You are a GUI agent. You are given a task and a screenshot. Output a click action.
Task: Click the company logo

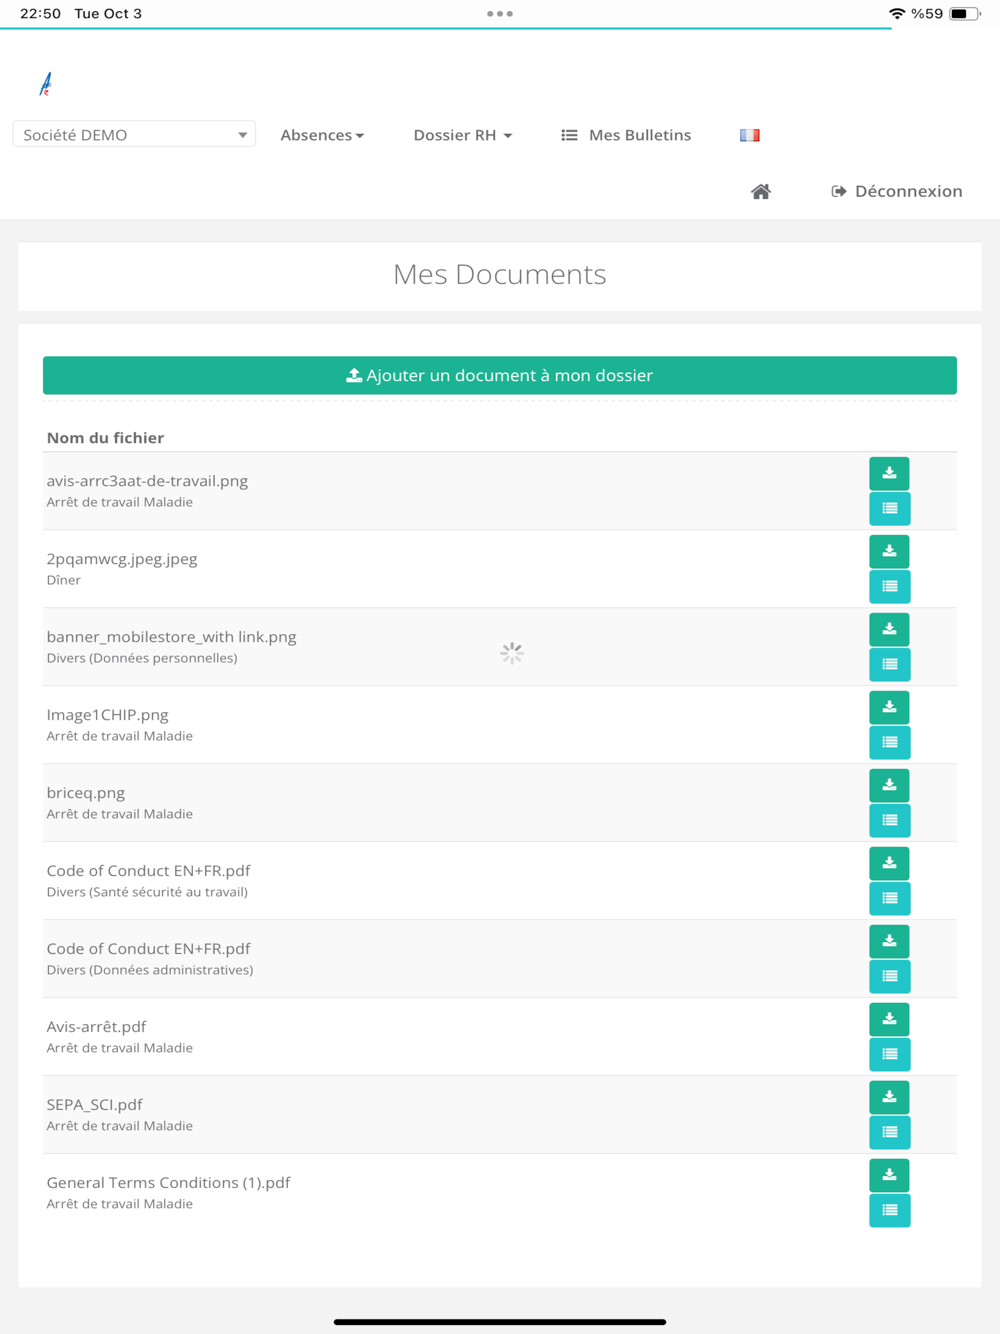[x=45, y=84]
